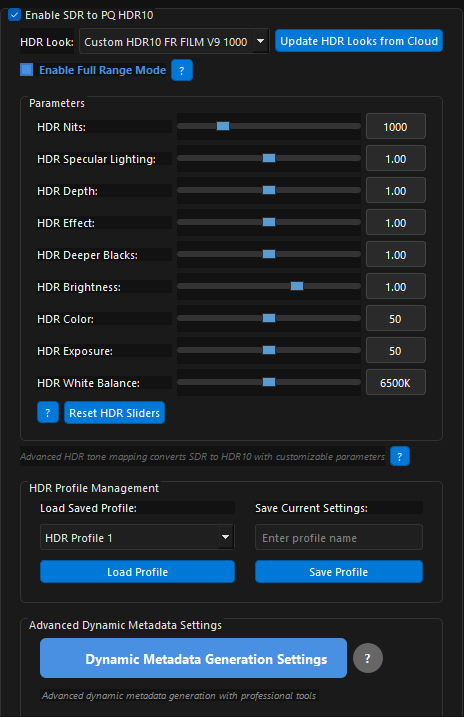
Task: Focus the HDR Deeper Blacks value field
Action: (x=396, y=254)
